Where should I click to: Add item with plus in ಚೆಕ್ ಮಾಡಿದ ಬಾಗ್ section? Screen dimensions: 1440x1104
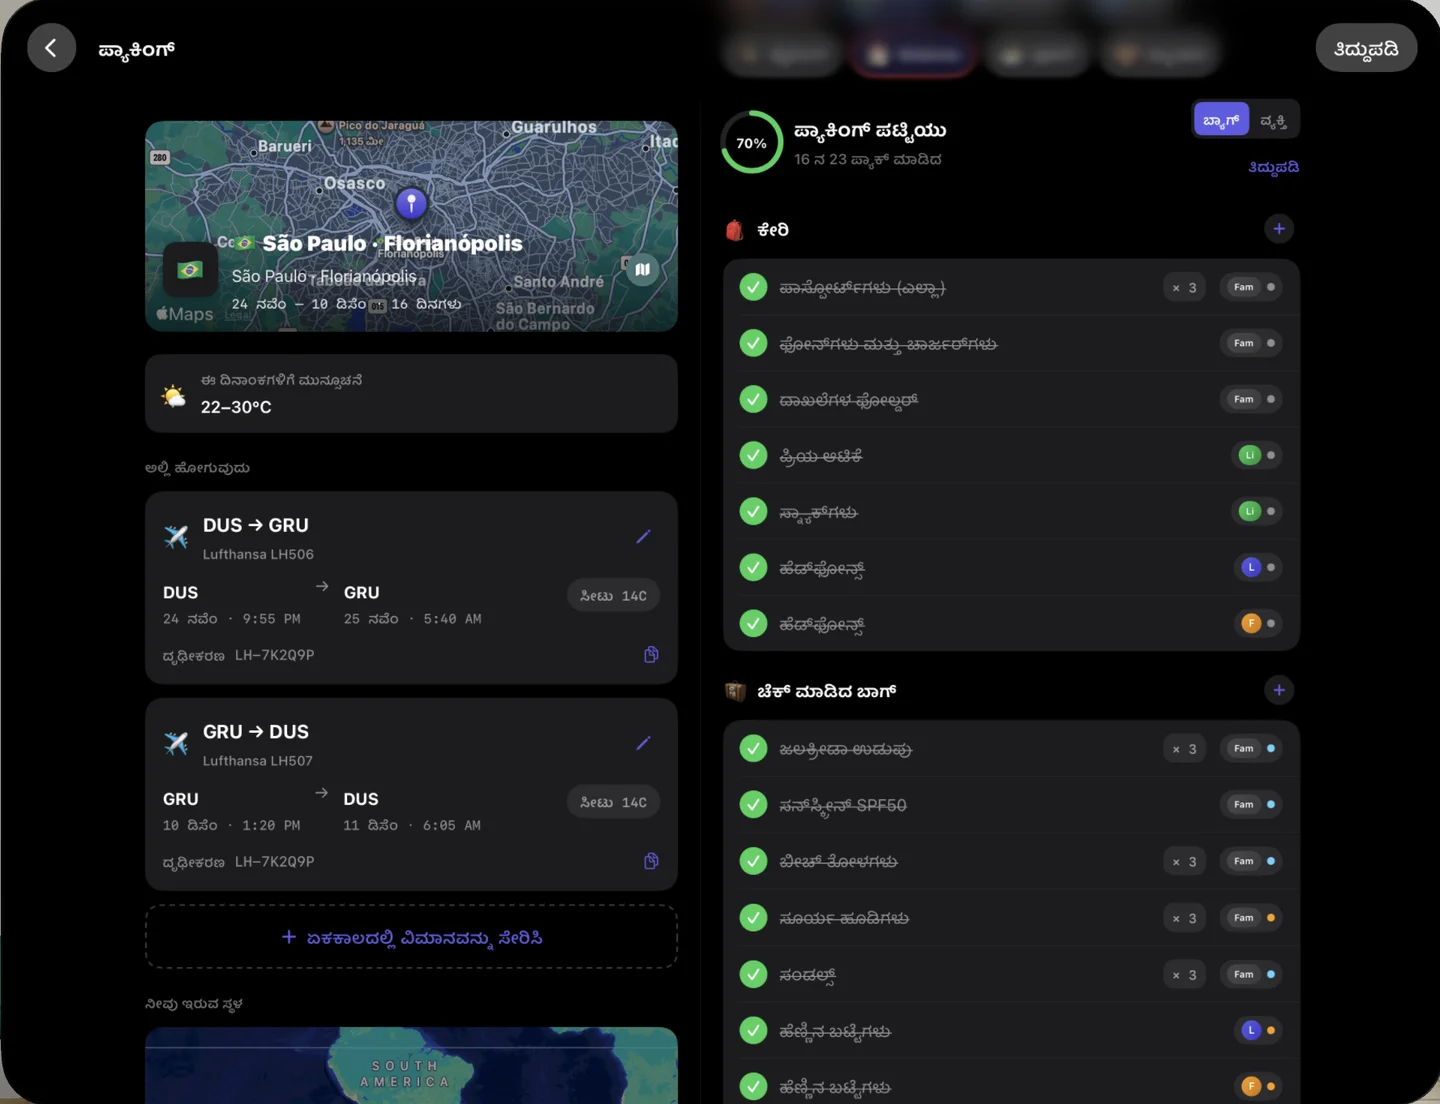tap(1279, 690)
